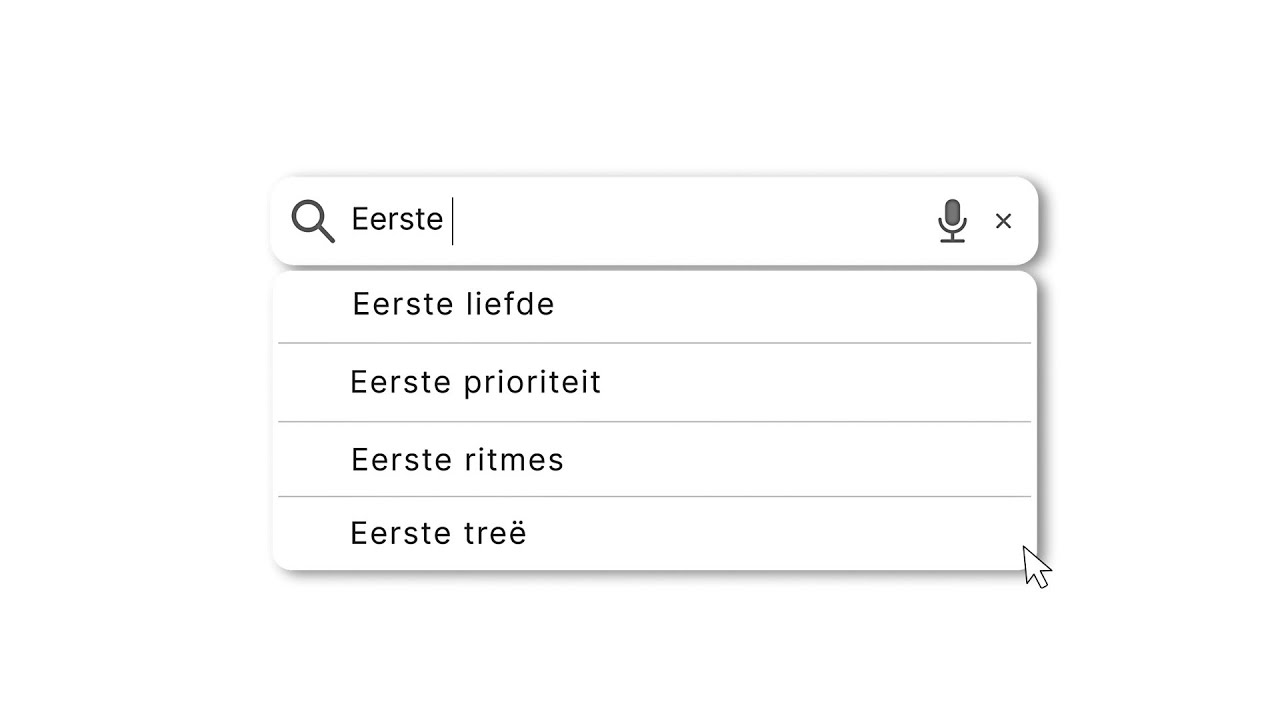The image size is (1280, 720).
Task: Click the magnifying glass search icon
Action: [312, 221]
